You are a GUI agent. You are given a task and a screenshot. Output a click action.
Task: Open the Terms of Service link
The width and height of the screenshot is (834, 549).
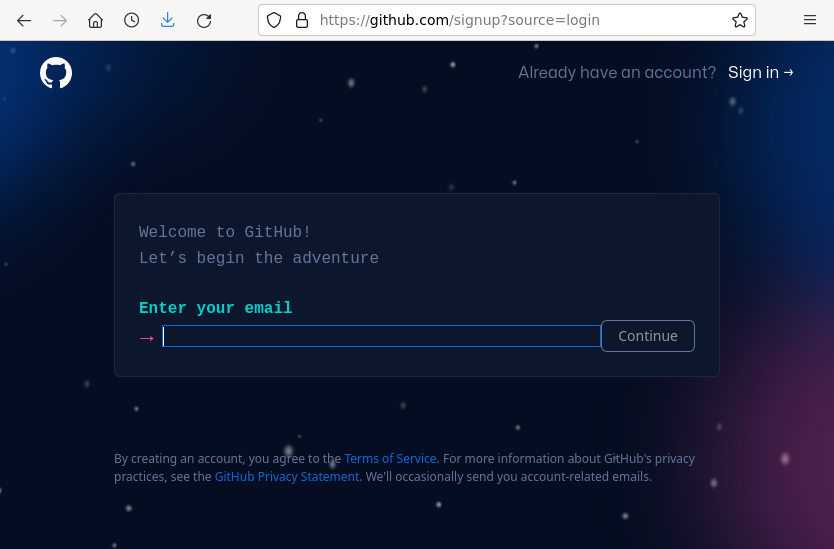tap(390, 459)
